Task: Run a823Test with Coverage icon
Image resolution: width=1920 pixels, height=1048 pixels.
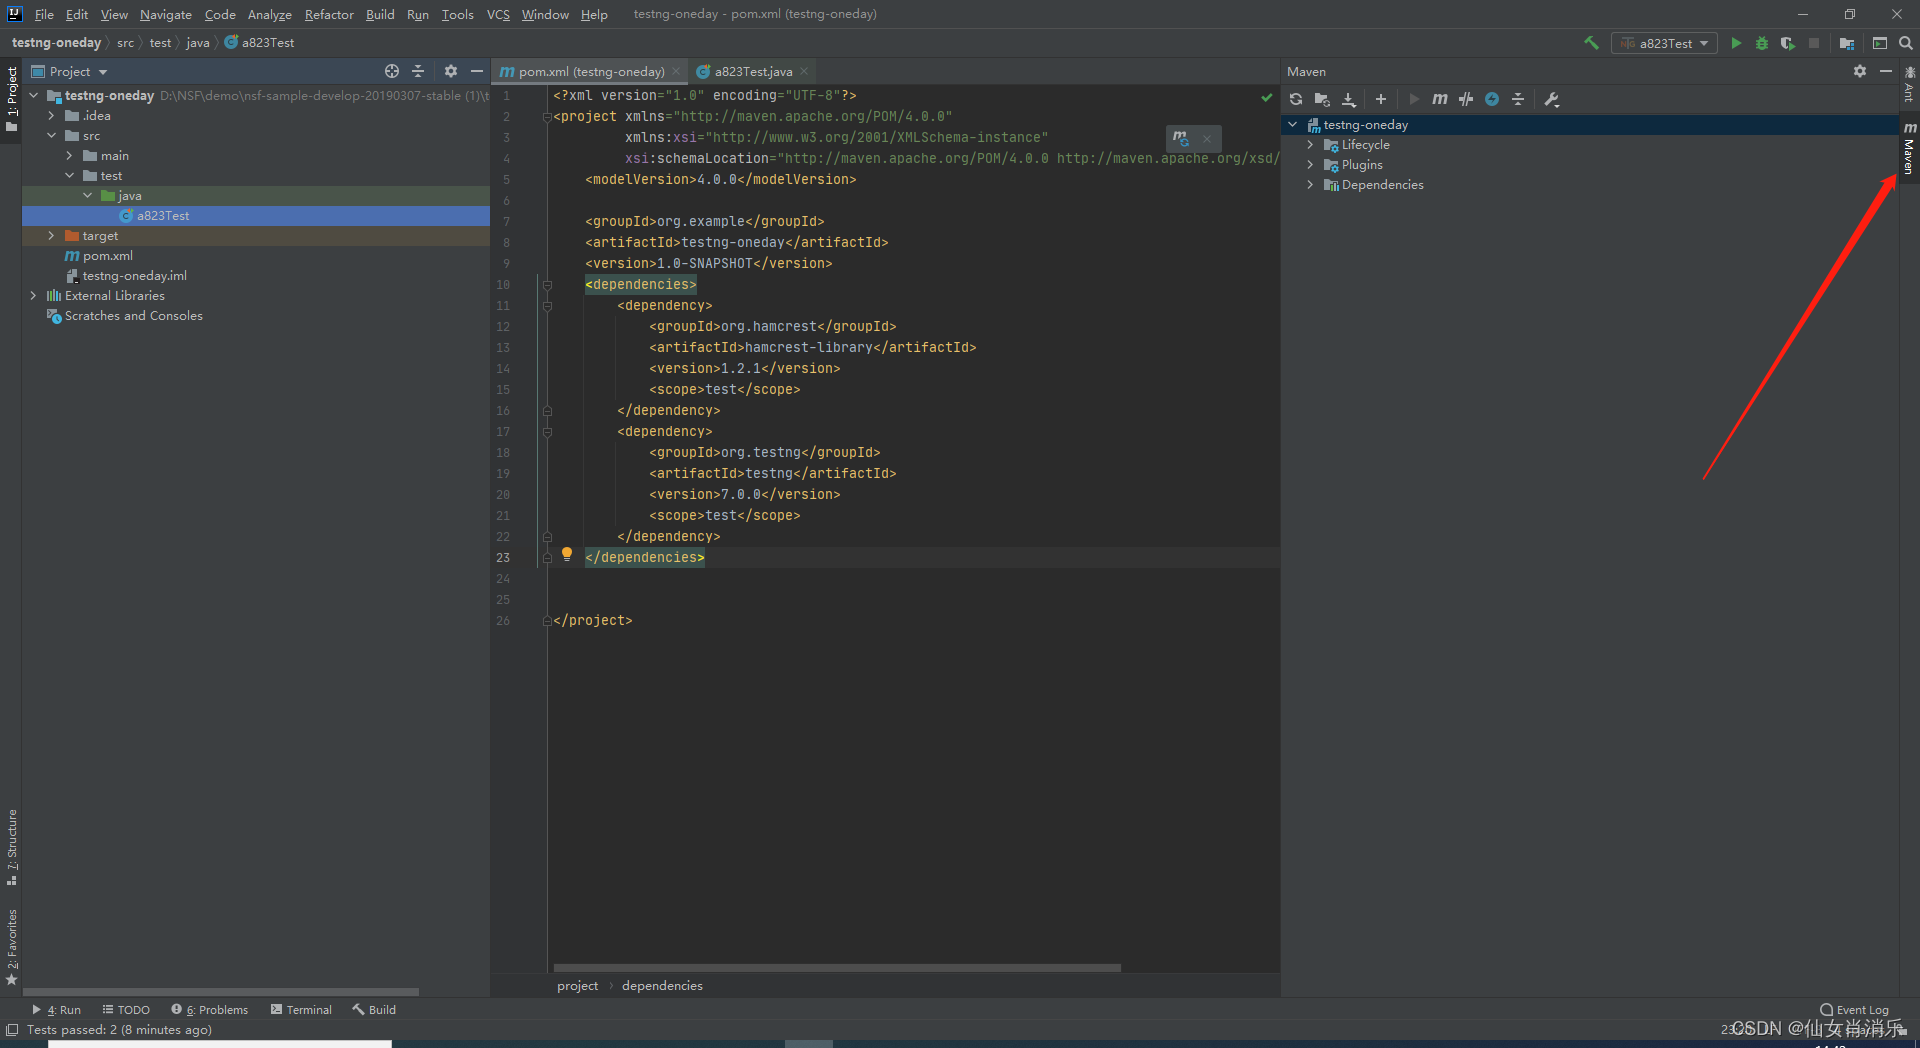Action: click(1787, 43)
